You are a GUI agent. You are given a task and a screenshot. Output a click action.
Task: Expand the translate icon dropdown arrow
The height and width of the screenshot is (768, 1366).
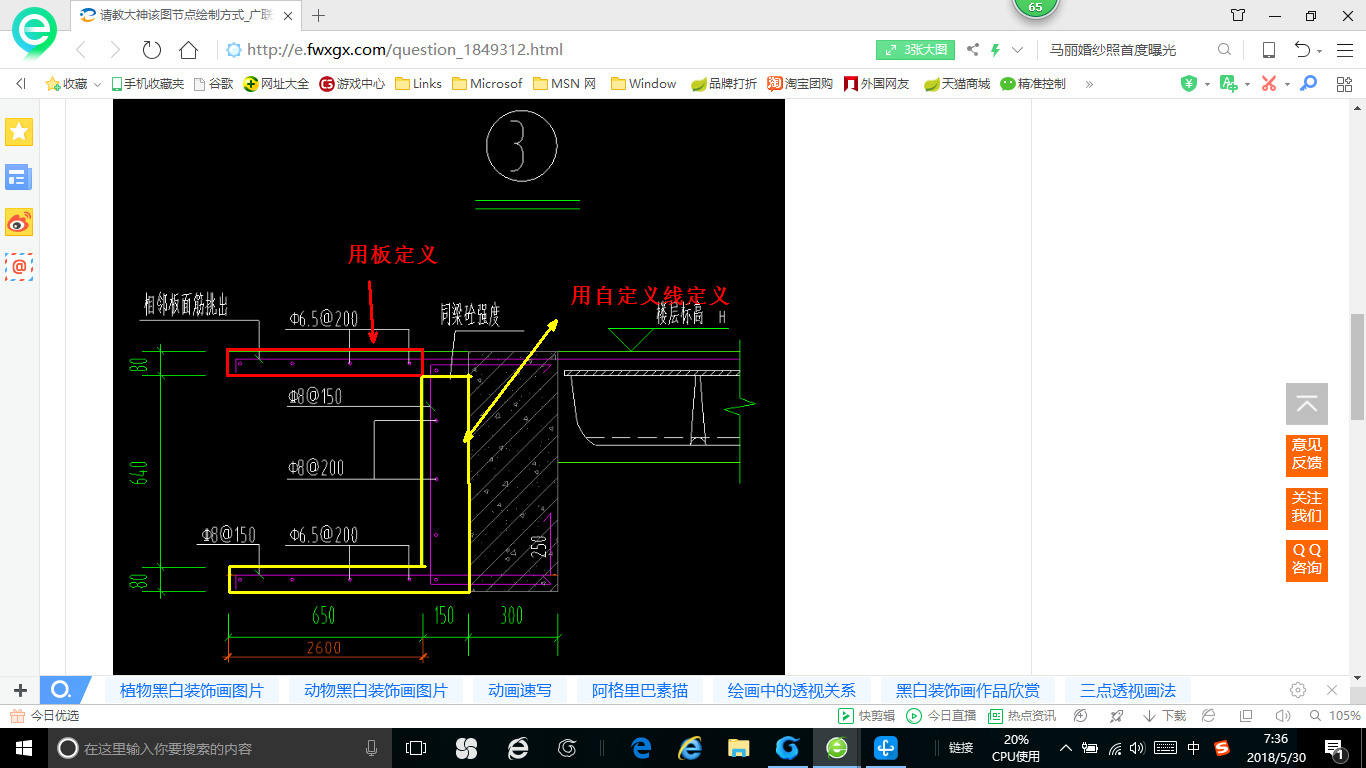pyautogui.click(x=1247, y=85)
